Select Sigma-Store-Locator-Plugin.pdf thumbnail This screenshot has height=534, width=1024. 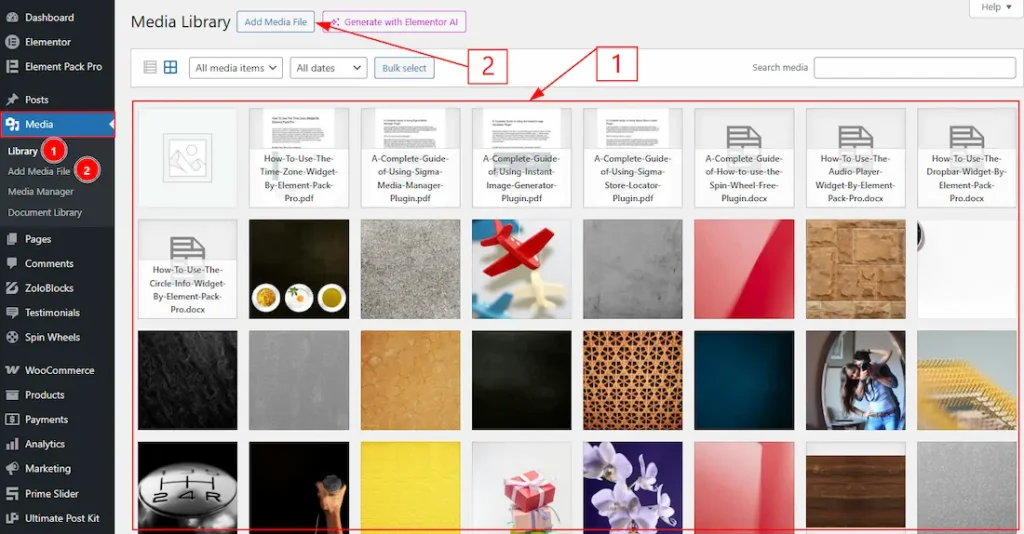tap(633, 158)
